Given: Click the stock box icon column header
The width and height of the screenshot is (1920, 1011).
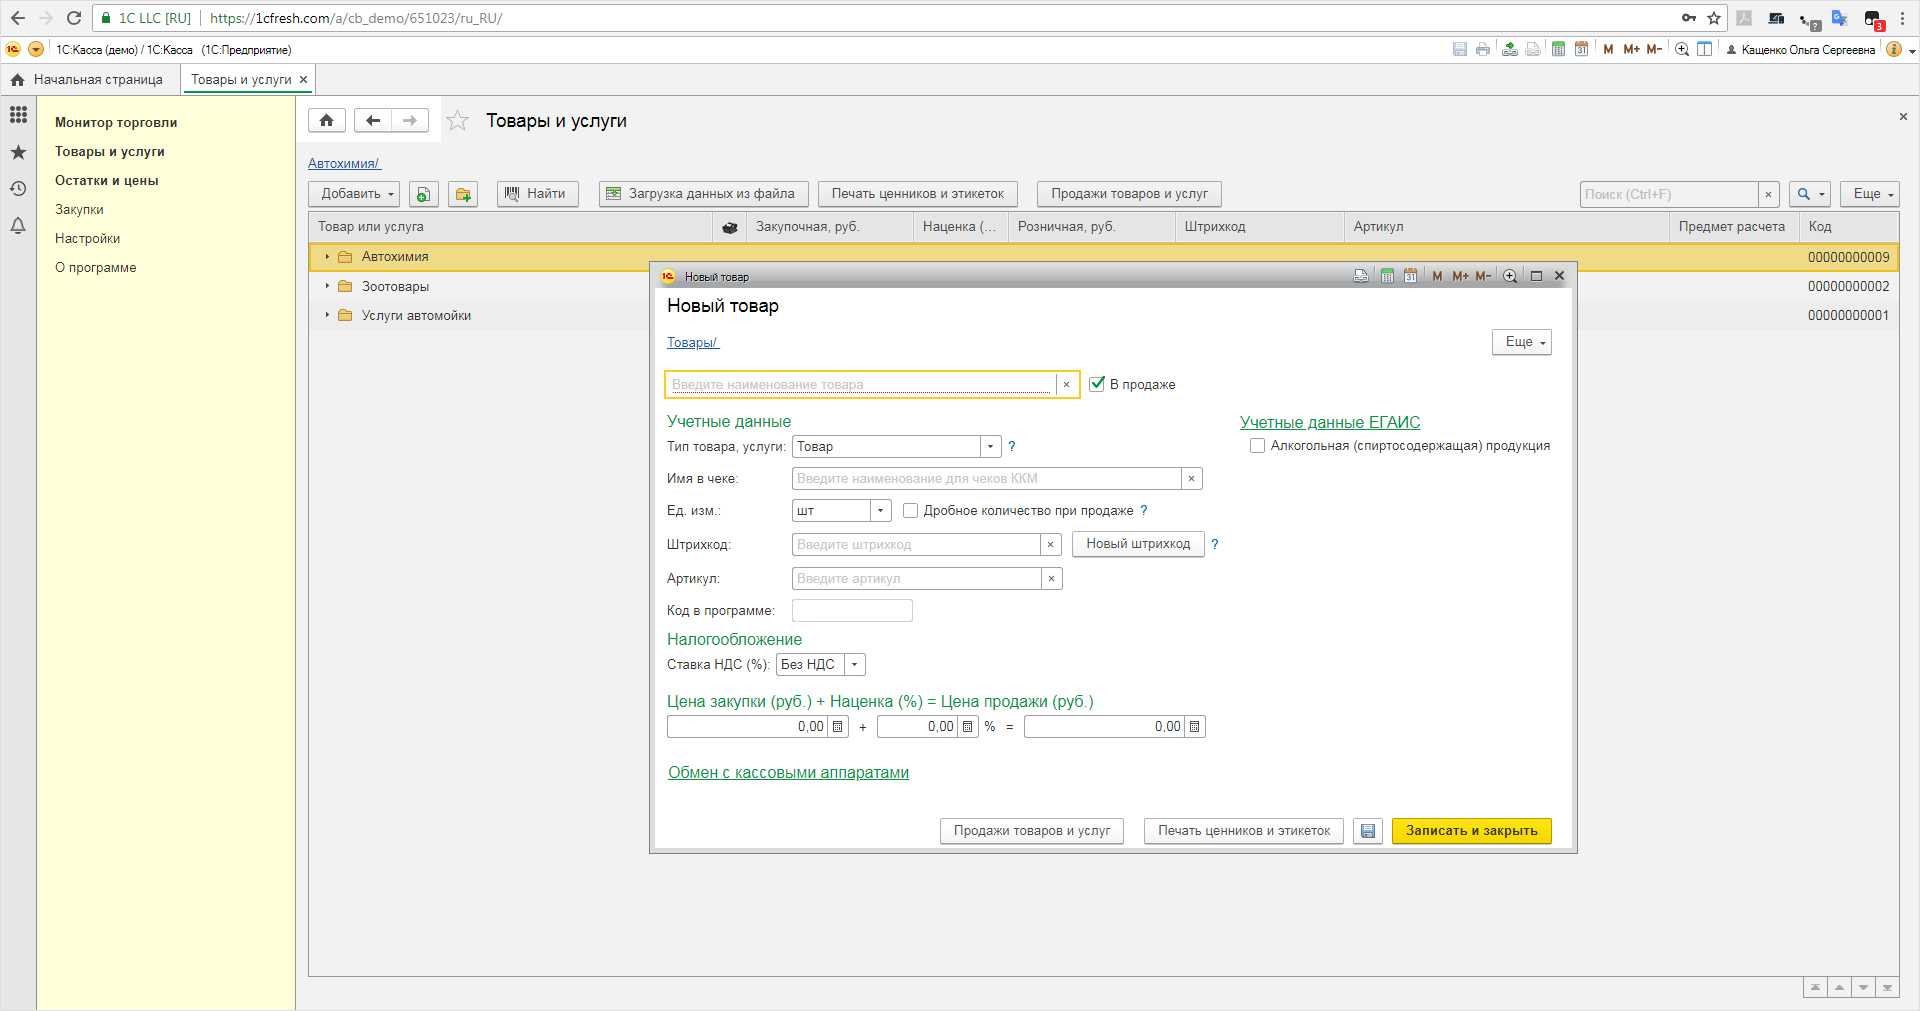Looking at the screenshot, I should point(730,227).
